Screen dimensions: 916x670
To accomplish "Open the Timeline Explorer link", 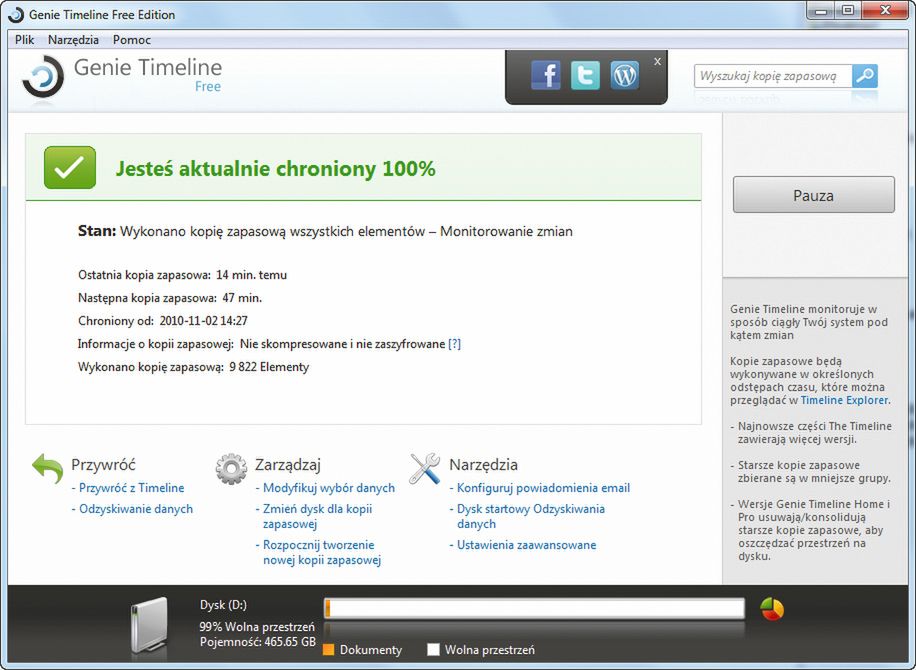I will [x=844, y=400].
